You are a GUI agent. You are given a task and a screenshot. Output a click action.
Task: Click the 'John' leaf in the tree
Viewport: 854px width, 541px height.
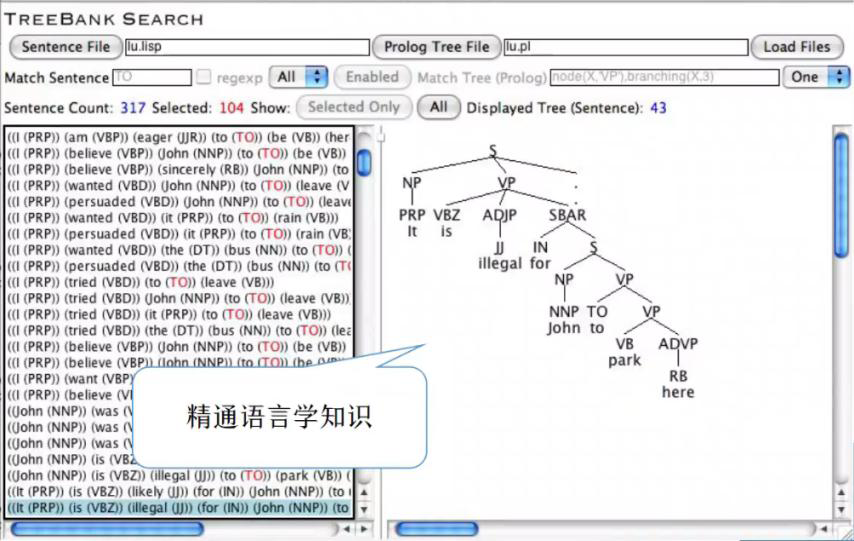click(564, 328)
